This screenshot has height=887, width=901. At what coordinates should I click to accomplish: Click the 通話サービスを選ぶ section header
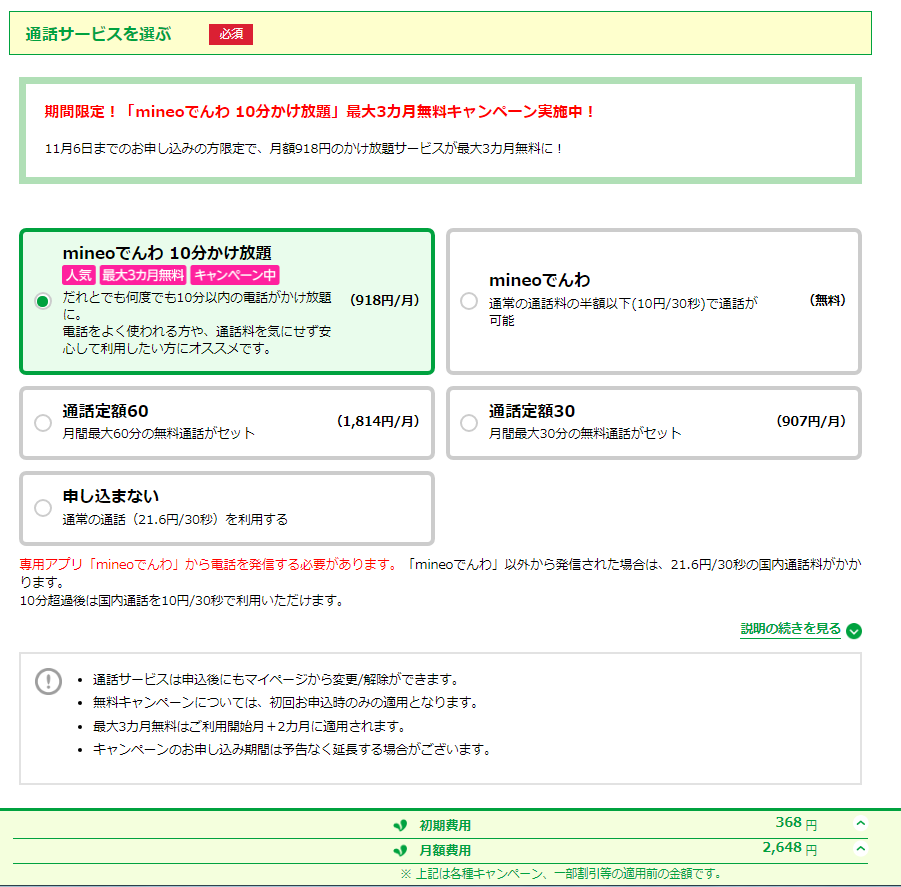coord(98,34)
